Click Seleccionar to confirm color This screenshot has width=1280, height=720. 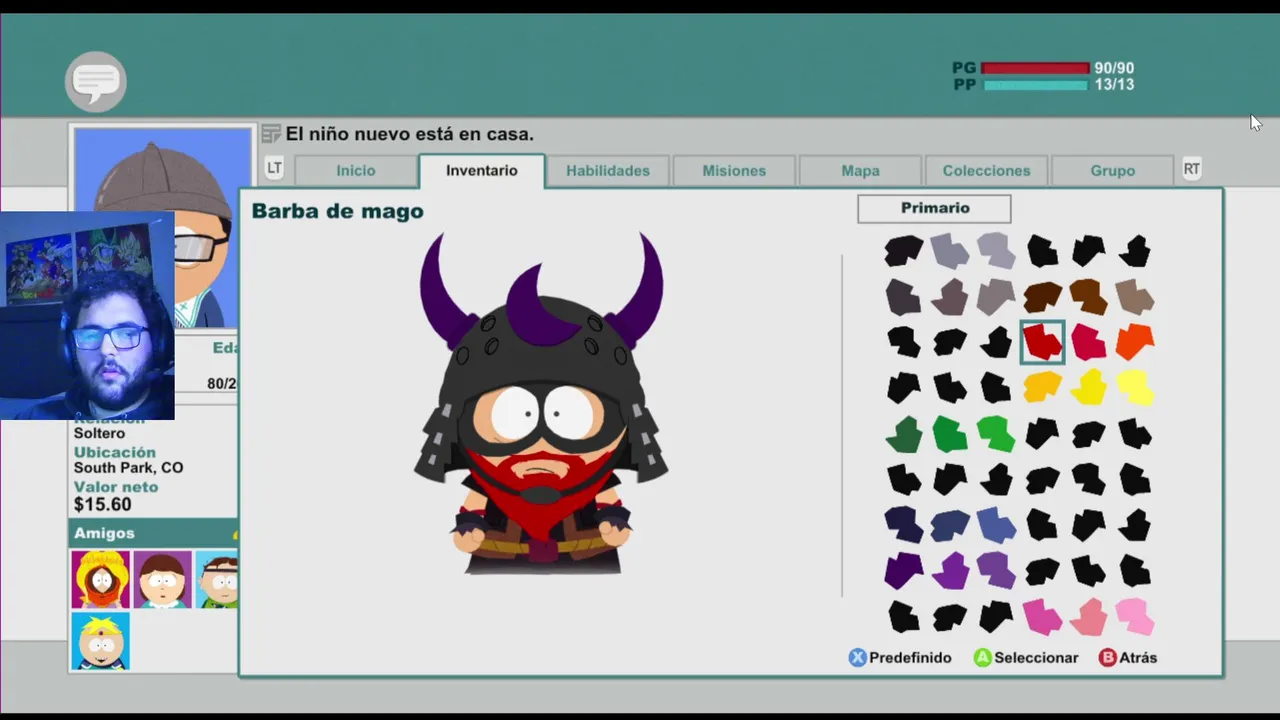(1036, 658)
